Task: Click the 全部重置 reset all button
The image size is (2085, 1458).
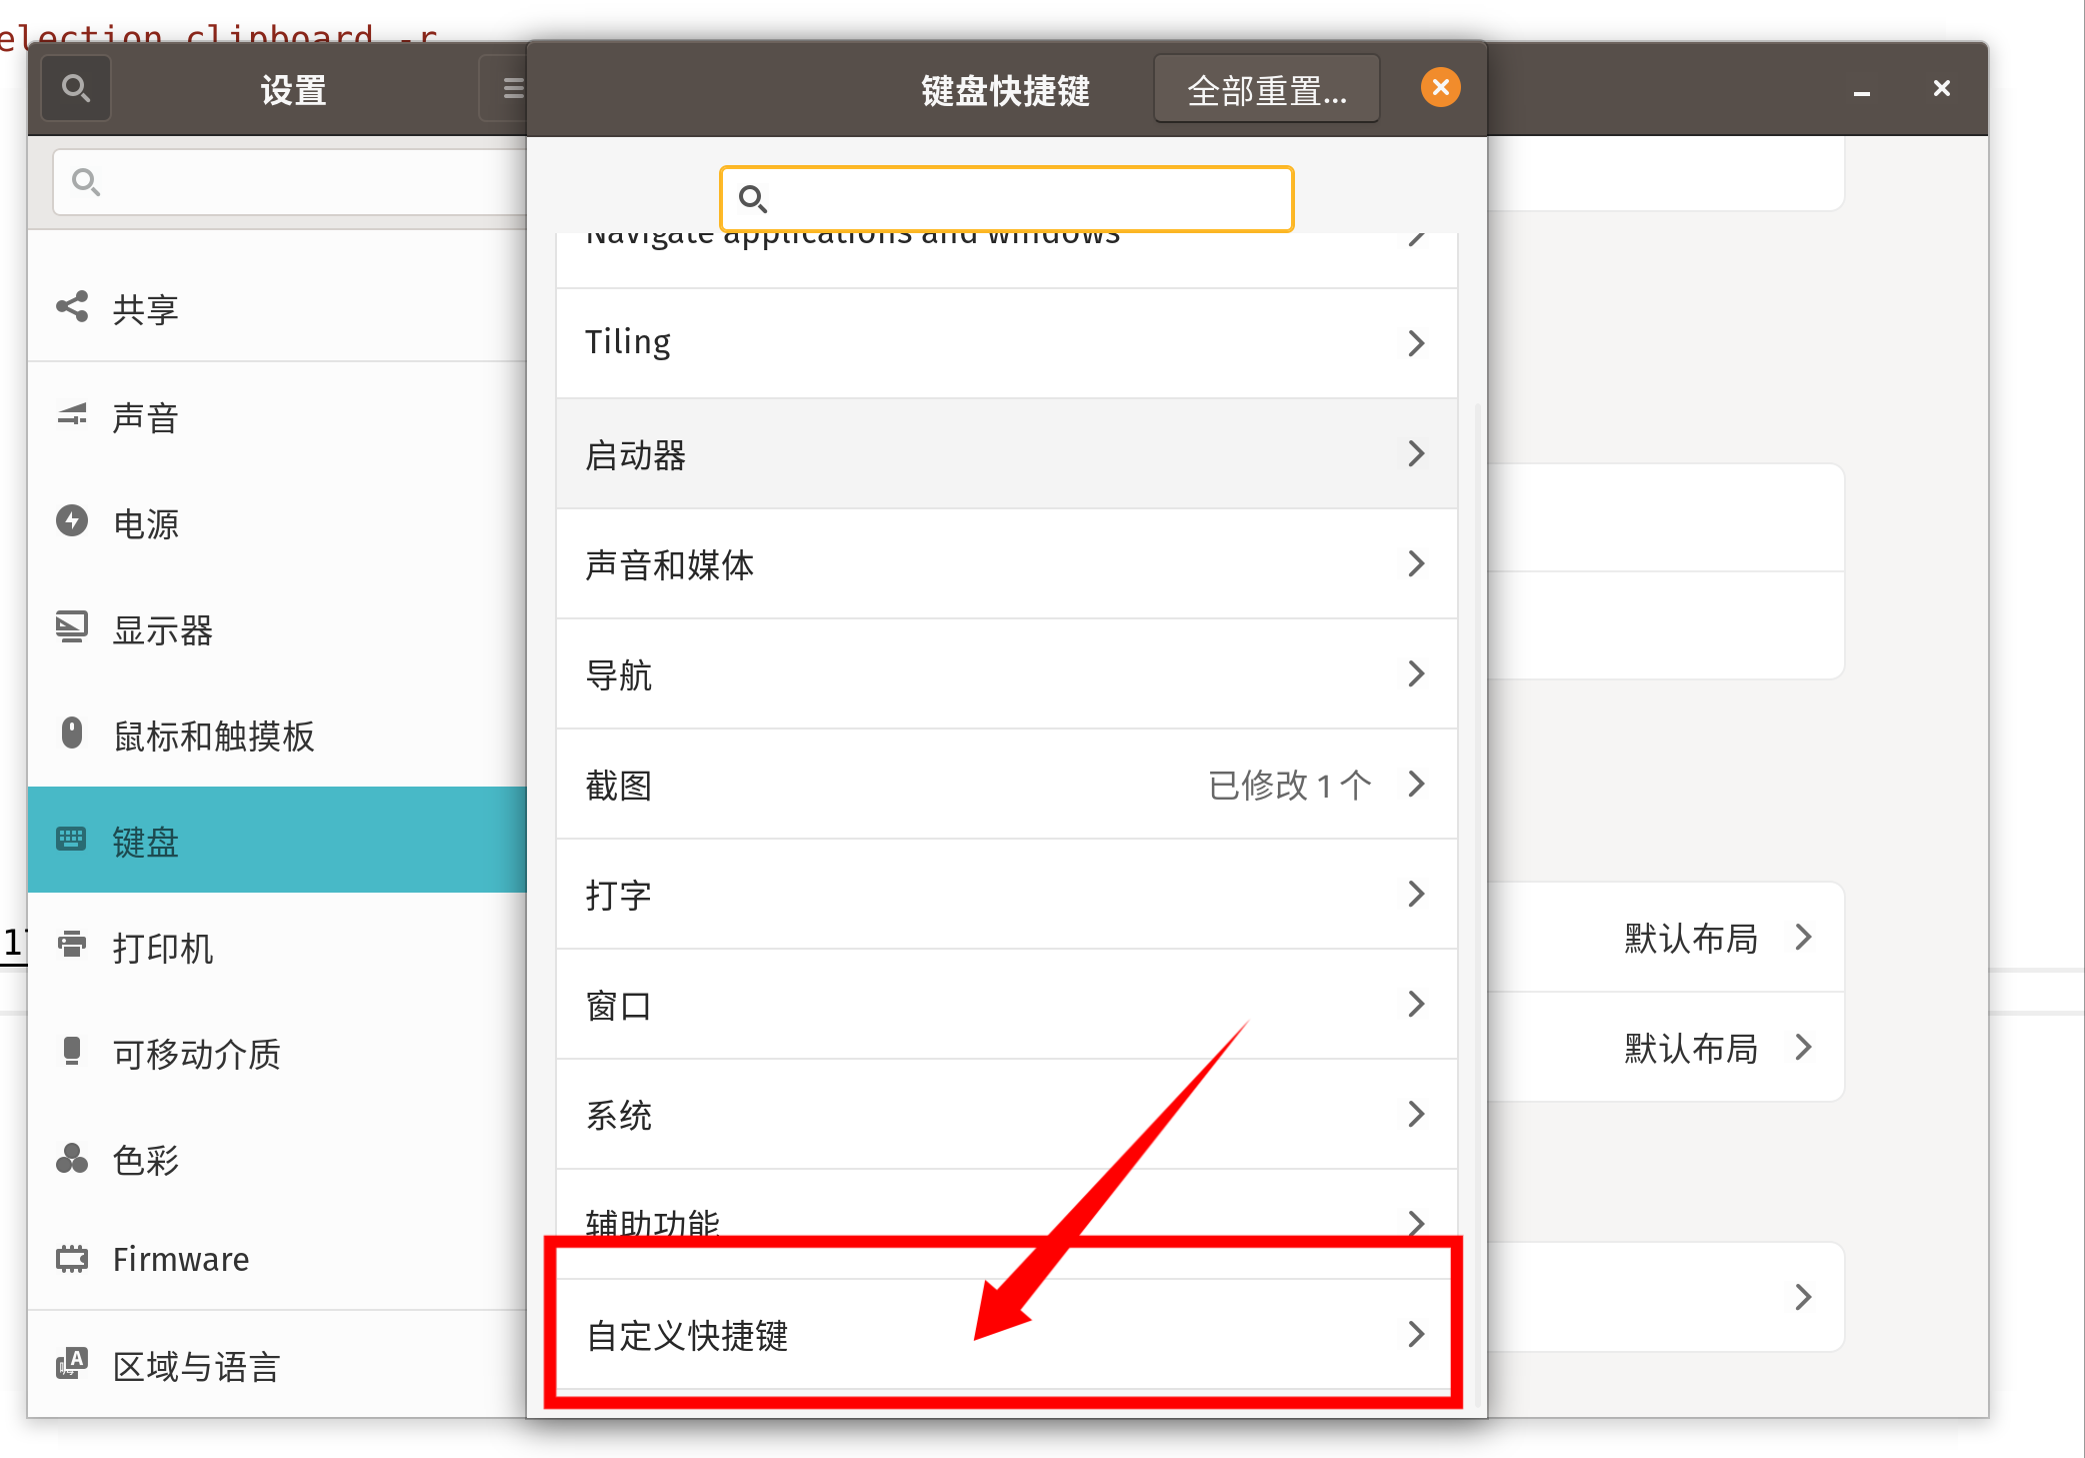Action: pos(1266,89)
